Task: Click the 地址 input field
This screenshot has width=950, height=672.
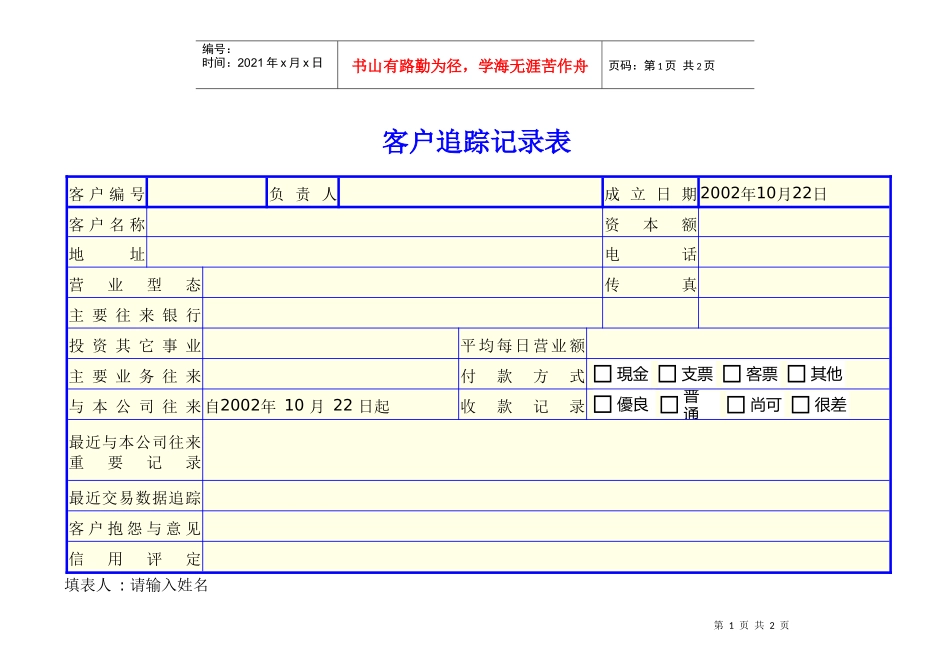Action: [x=374, y=252]
